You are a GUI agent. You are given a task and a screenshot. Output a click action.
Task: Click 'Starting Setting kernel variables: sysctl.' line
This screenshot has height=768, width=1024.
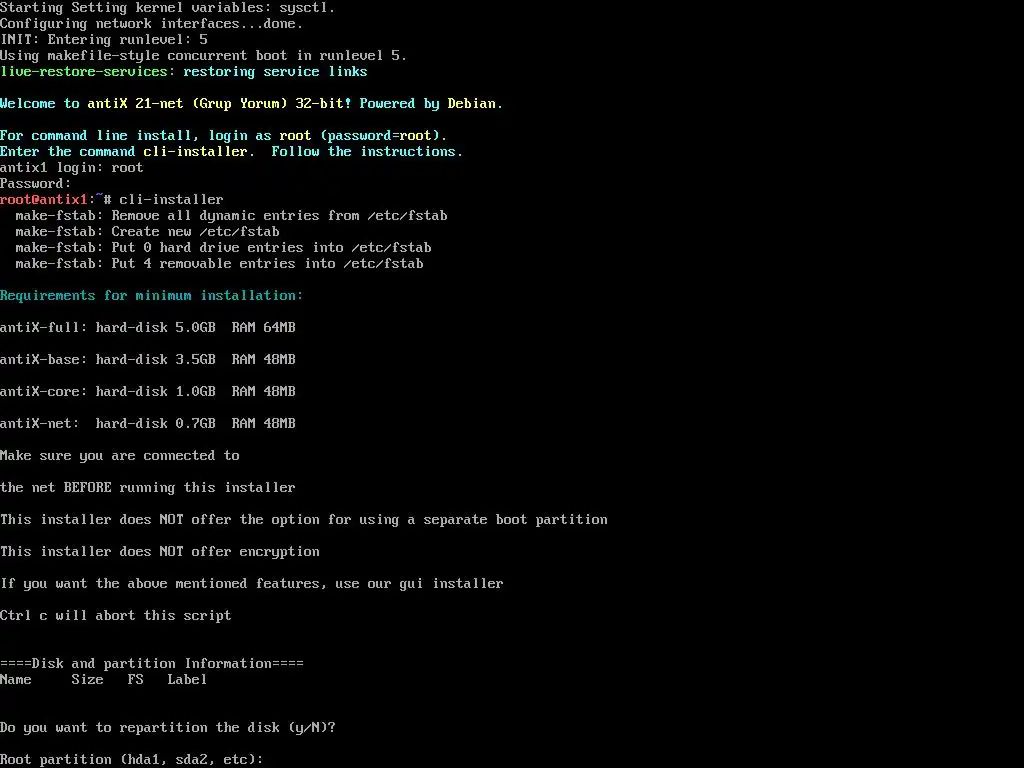click(168, 8)
